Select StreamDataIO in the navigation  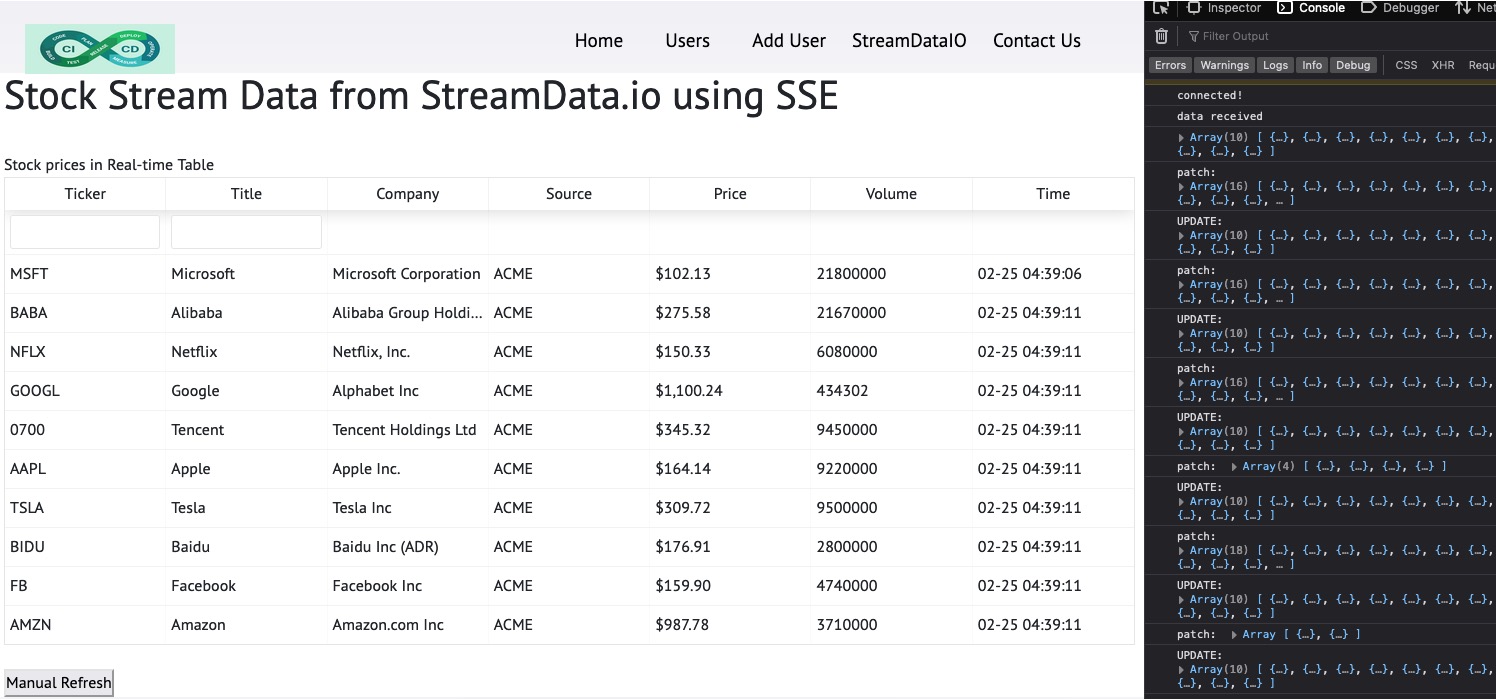[909, 41]
